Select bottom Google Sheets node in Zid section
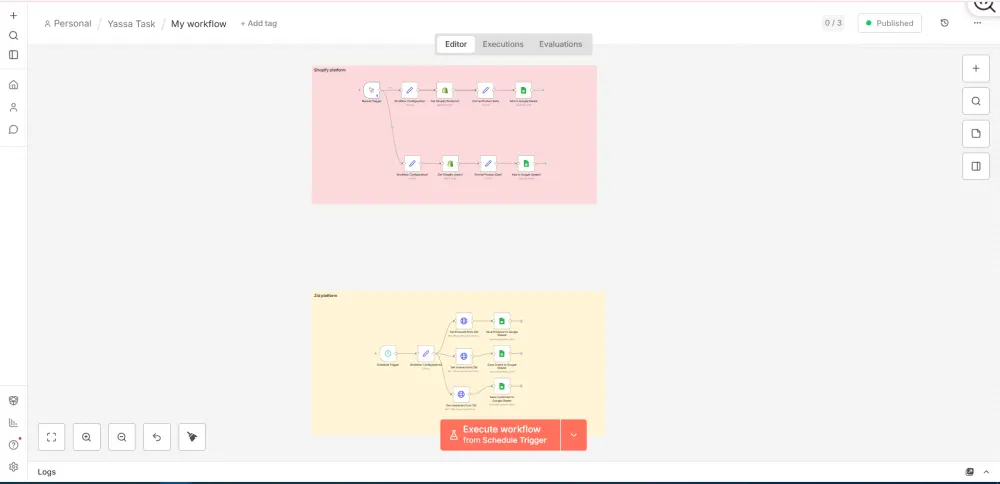This screenshot has height=484, width=1000. (x=502, y=386)
